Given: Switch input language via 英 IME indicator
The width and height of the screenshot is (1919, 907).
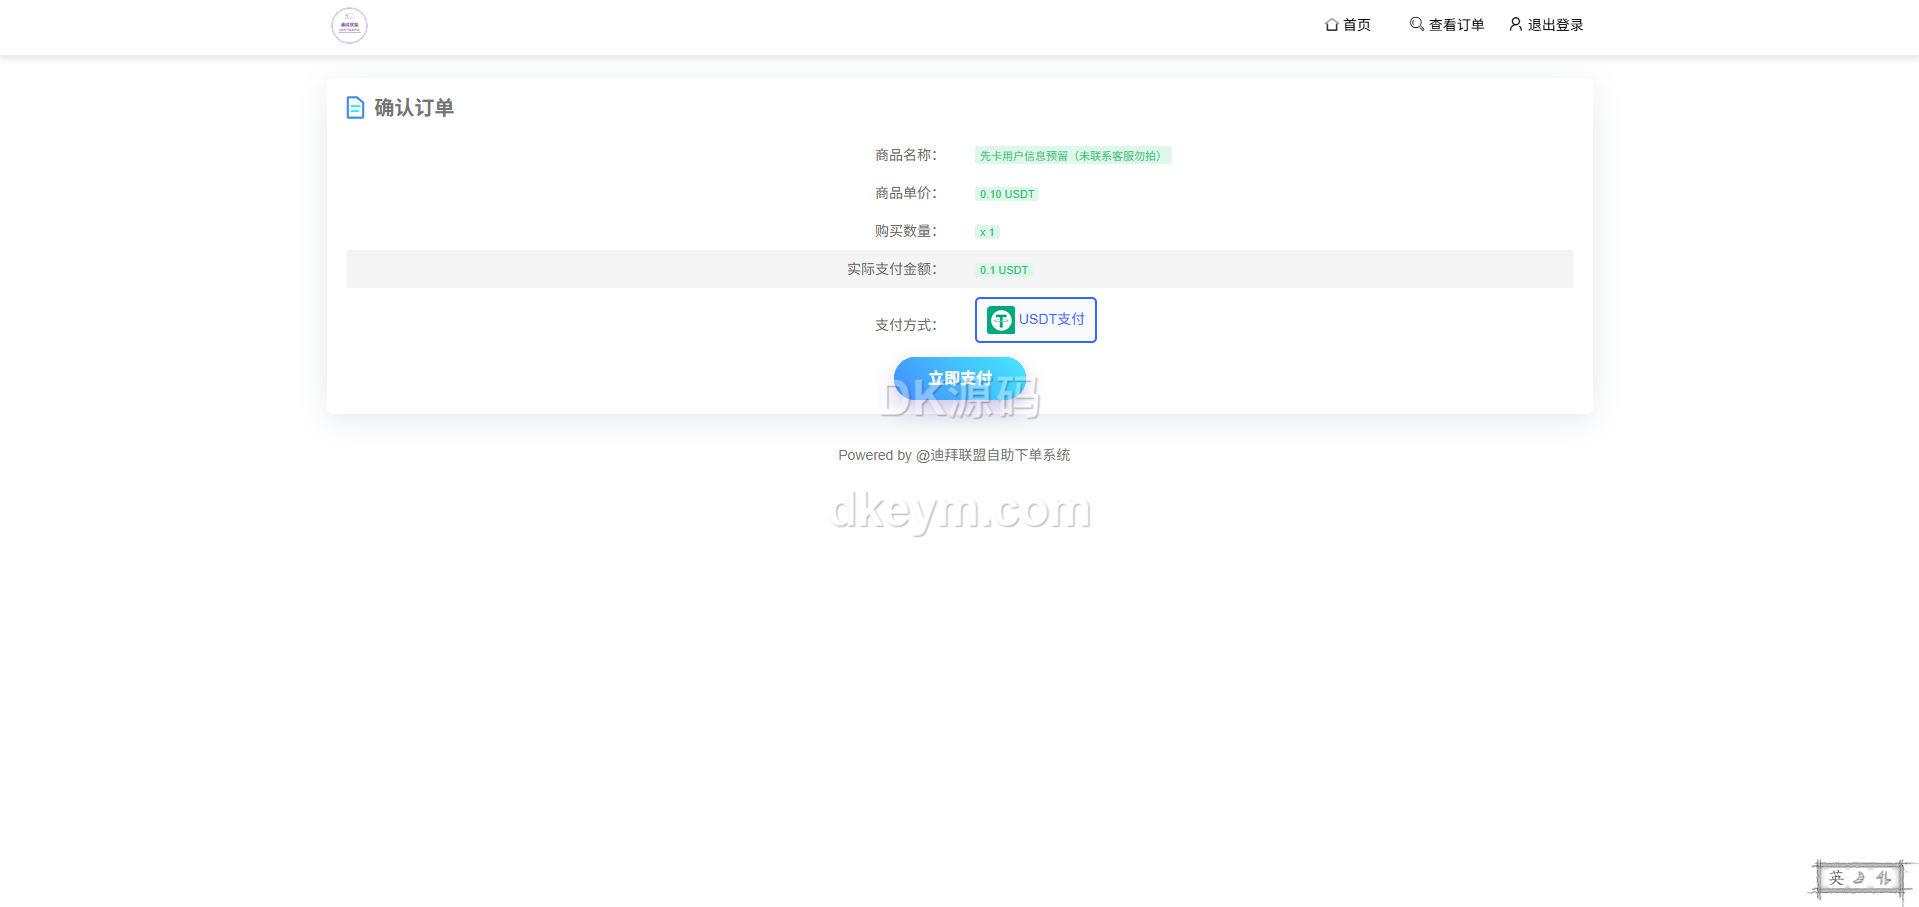Looking at the screenshot, I should (x=1836, y=878).
